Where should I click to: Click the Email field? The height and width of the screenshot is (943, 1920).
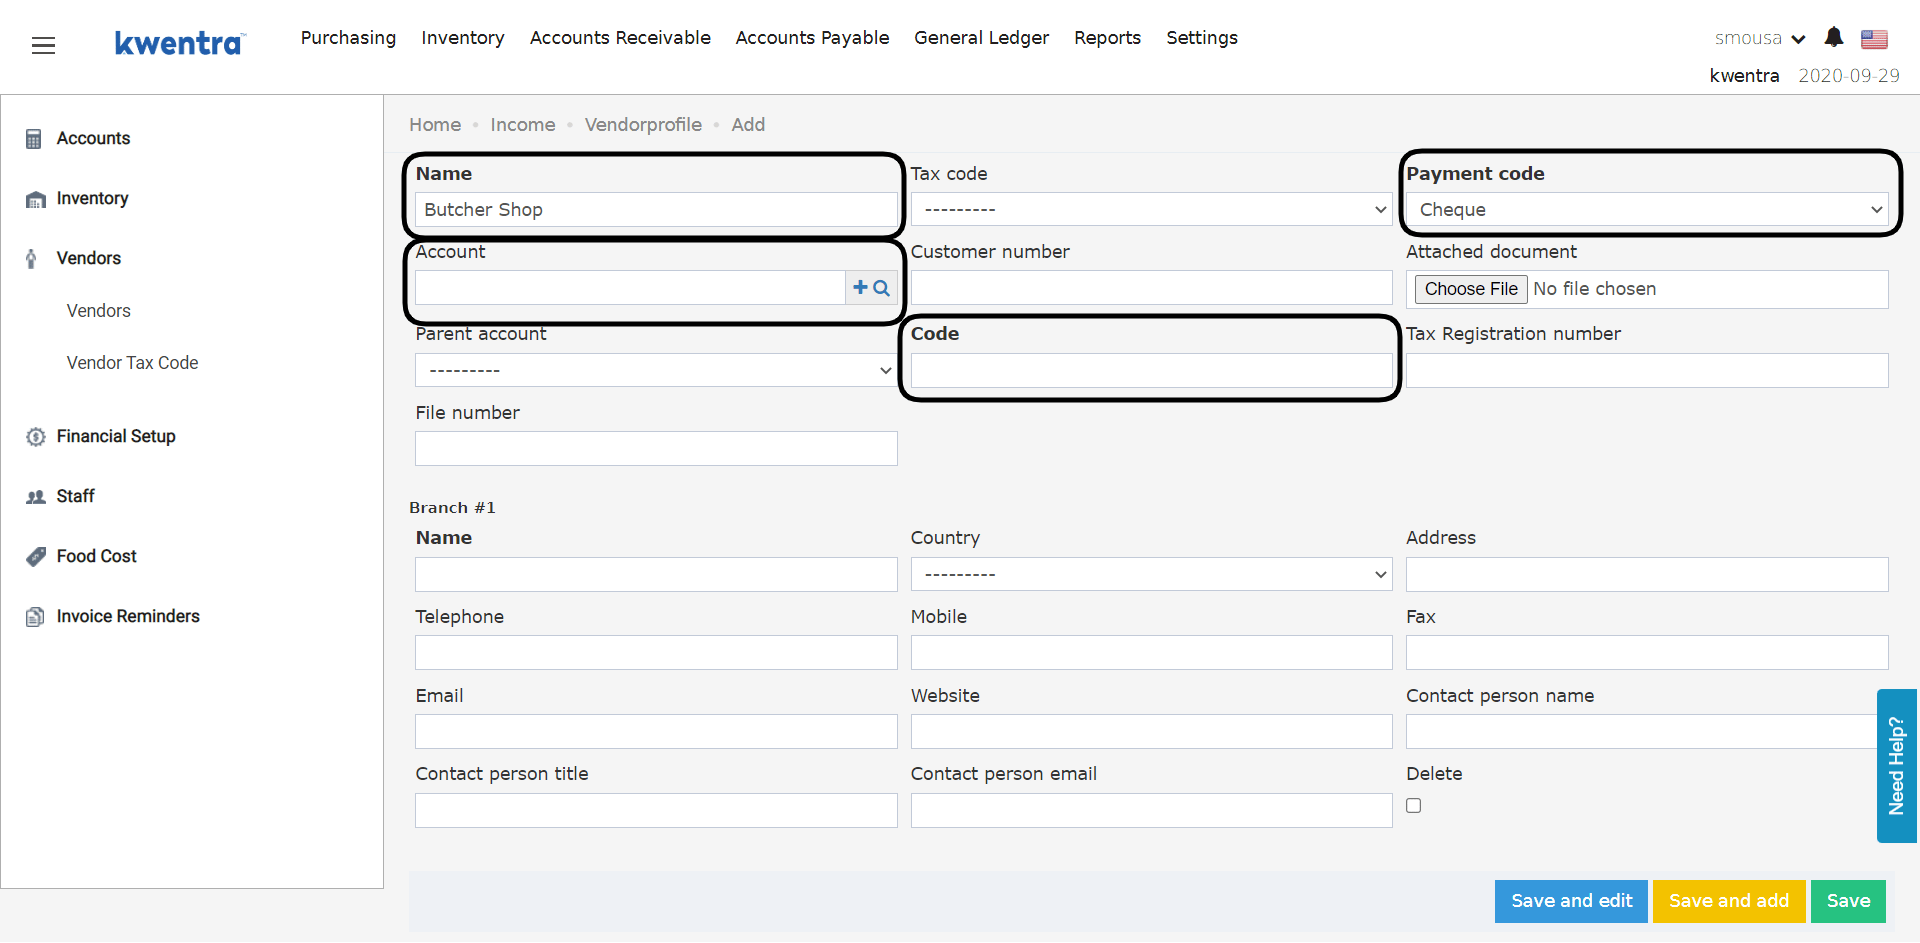[x=656, y=732]
